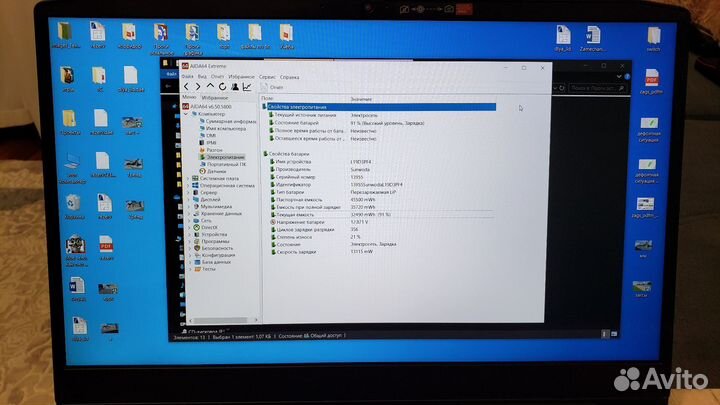720x405 pixels.
Task: Expand the Мультимедиа branch arrow
Action: point(189,207)
